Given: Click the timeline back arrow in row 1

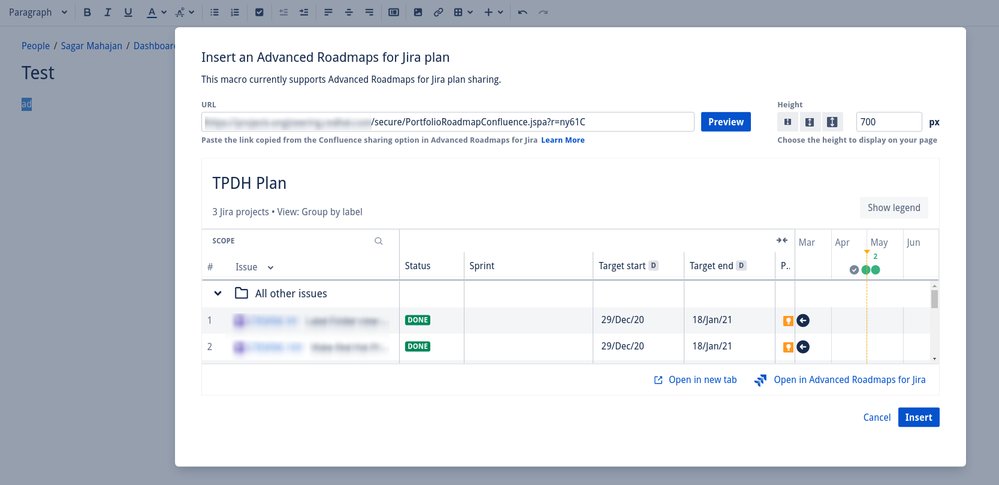Looking at the screenshot, I should [x=803, y=321].
